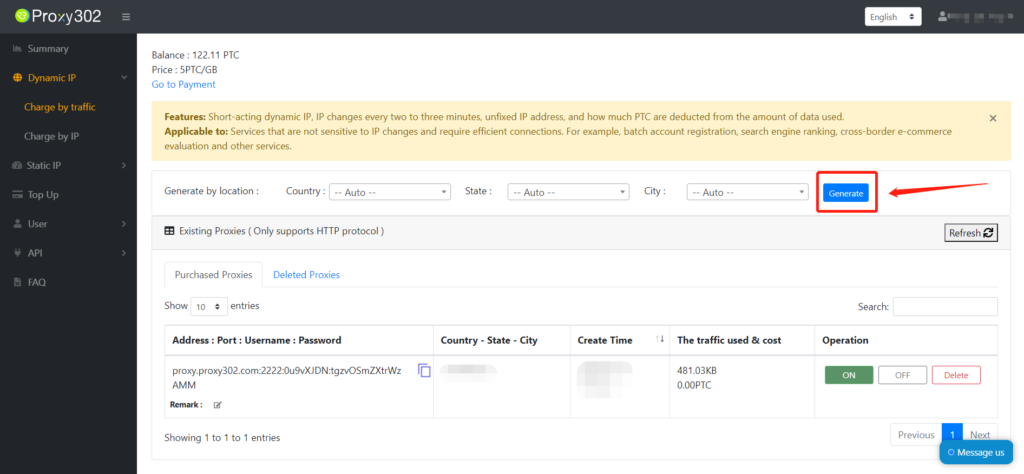Close the yellow features notice
The image size is (1024, 474).
992,118
